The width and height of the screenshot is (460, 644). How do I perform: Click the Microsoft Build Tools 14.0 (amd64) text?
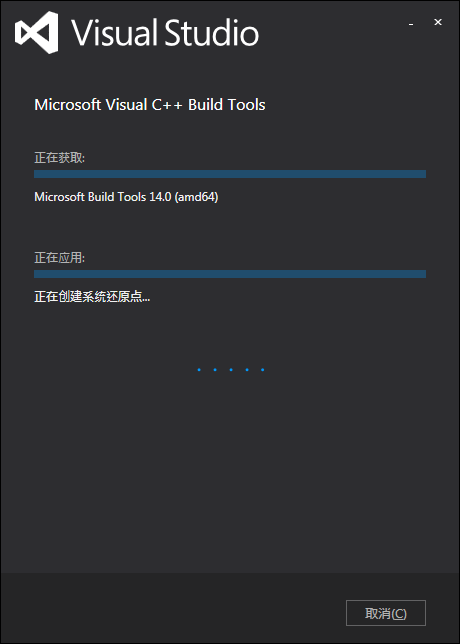(x=126, y=197)
